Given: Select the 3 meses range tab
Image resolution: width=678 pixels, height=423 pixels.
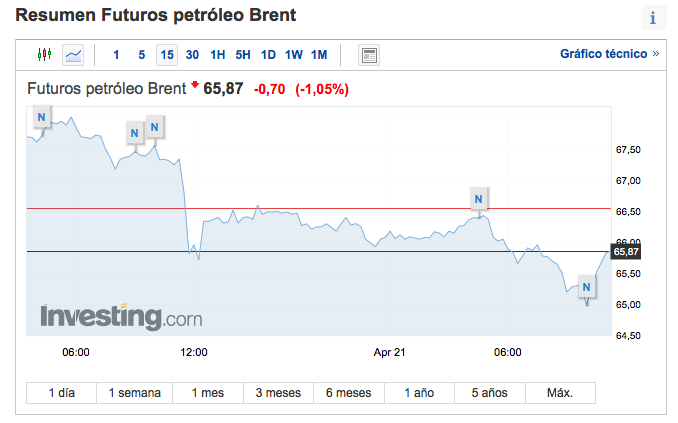Looking at the screenshot, I should (x=278, y=393).
